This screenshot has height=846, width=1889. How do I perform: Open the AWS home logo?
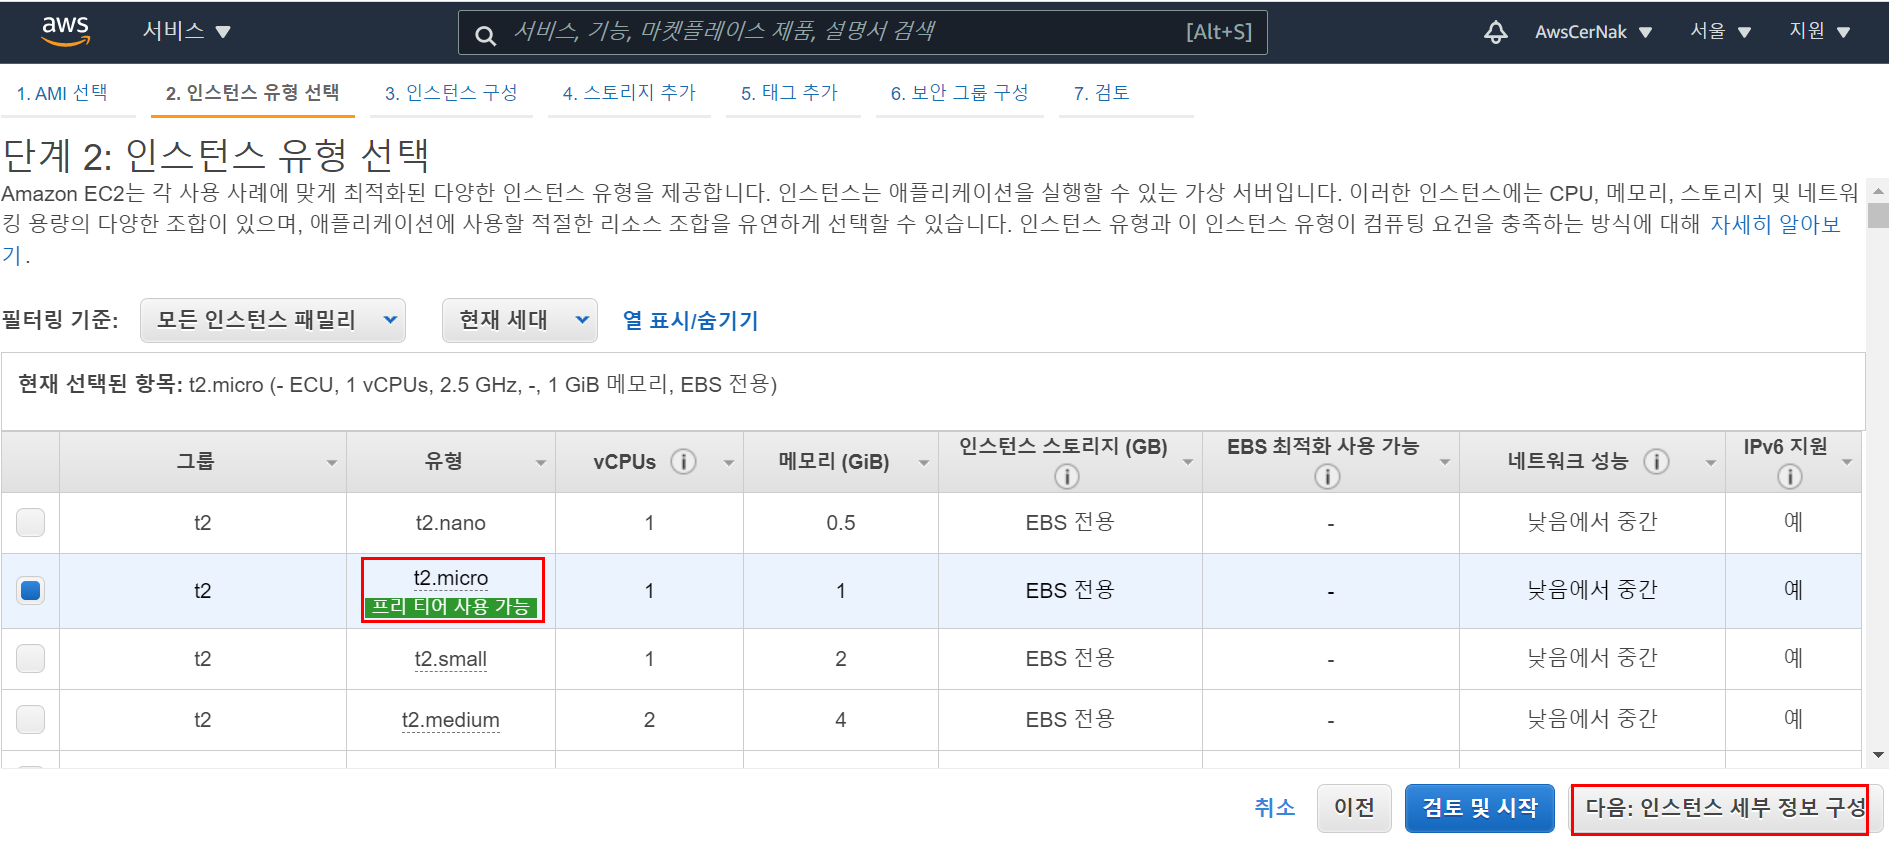click(66, 31)
